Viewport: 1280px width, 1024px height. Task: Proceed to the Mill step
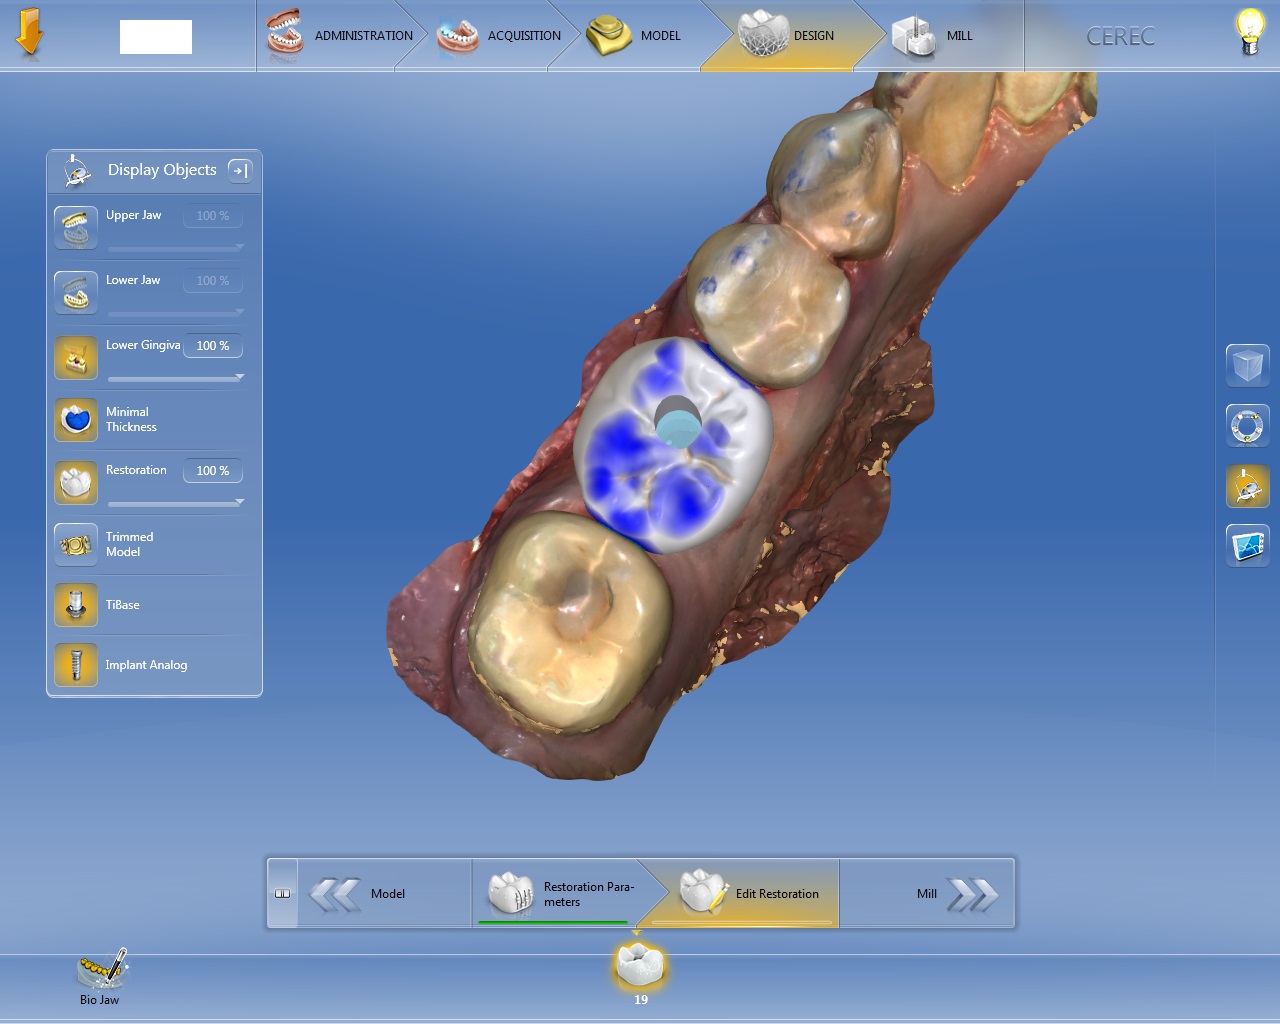(955, 894)
